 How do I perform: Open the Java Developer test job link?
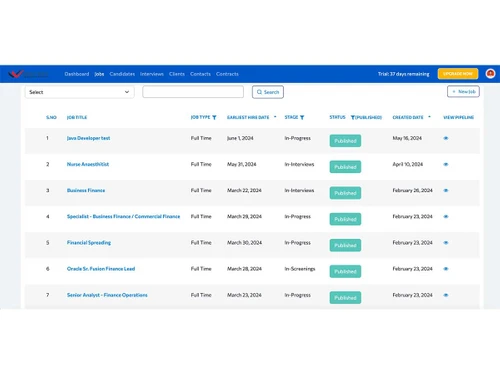tap(88, 138)
